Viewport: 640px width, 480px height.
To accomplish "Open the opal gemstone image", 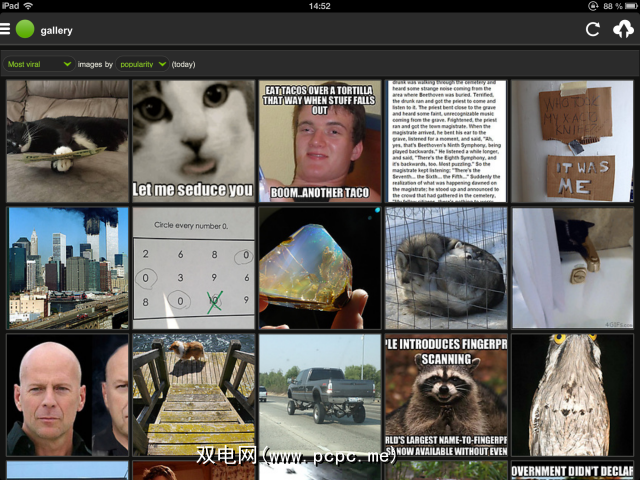I will [320, 268].
